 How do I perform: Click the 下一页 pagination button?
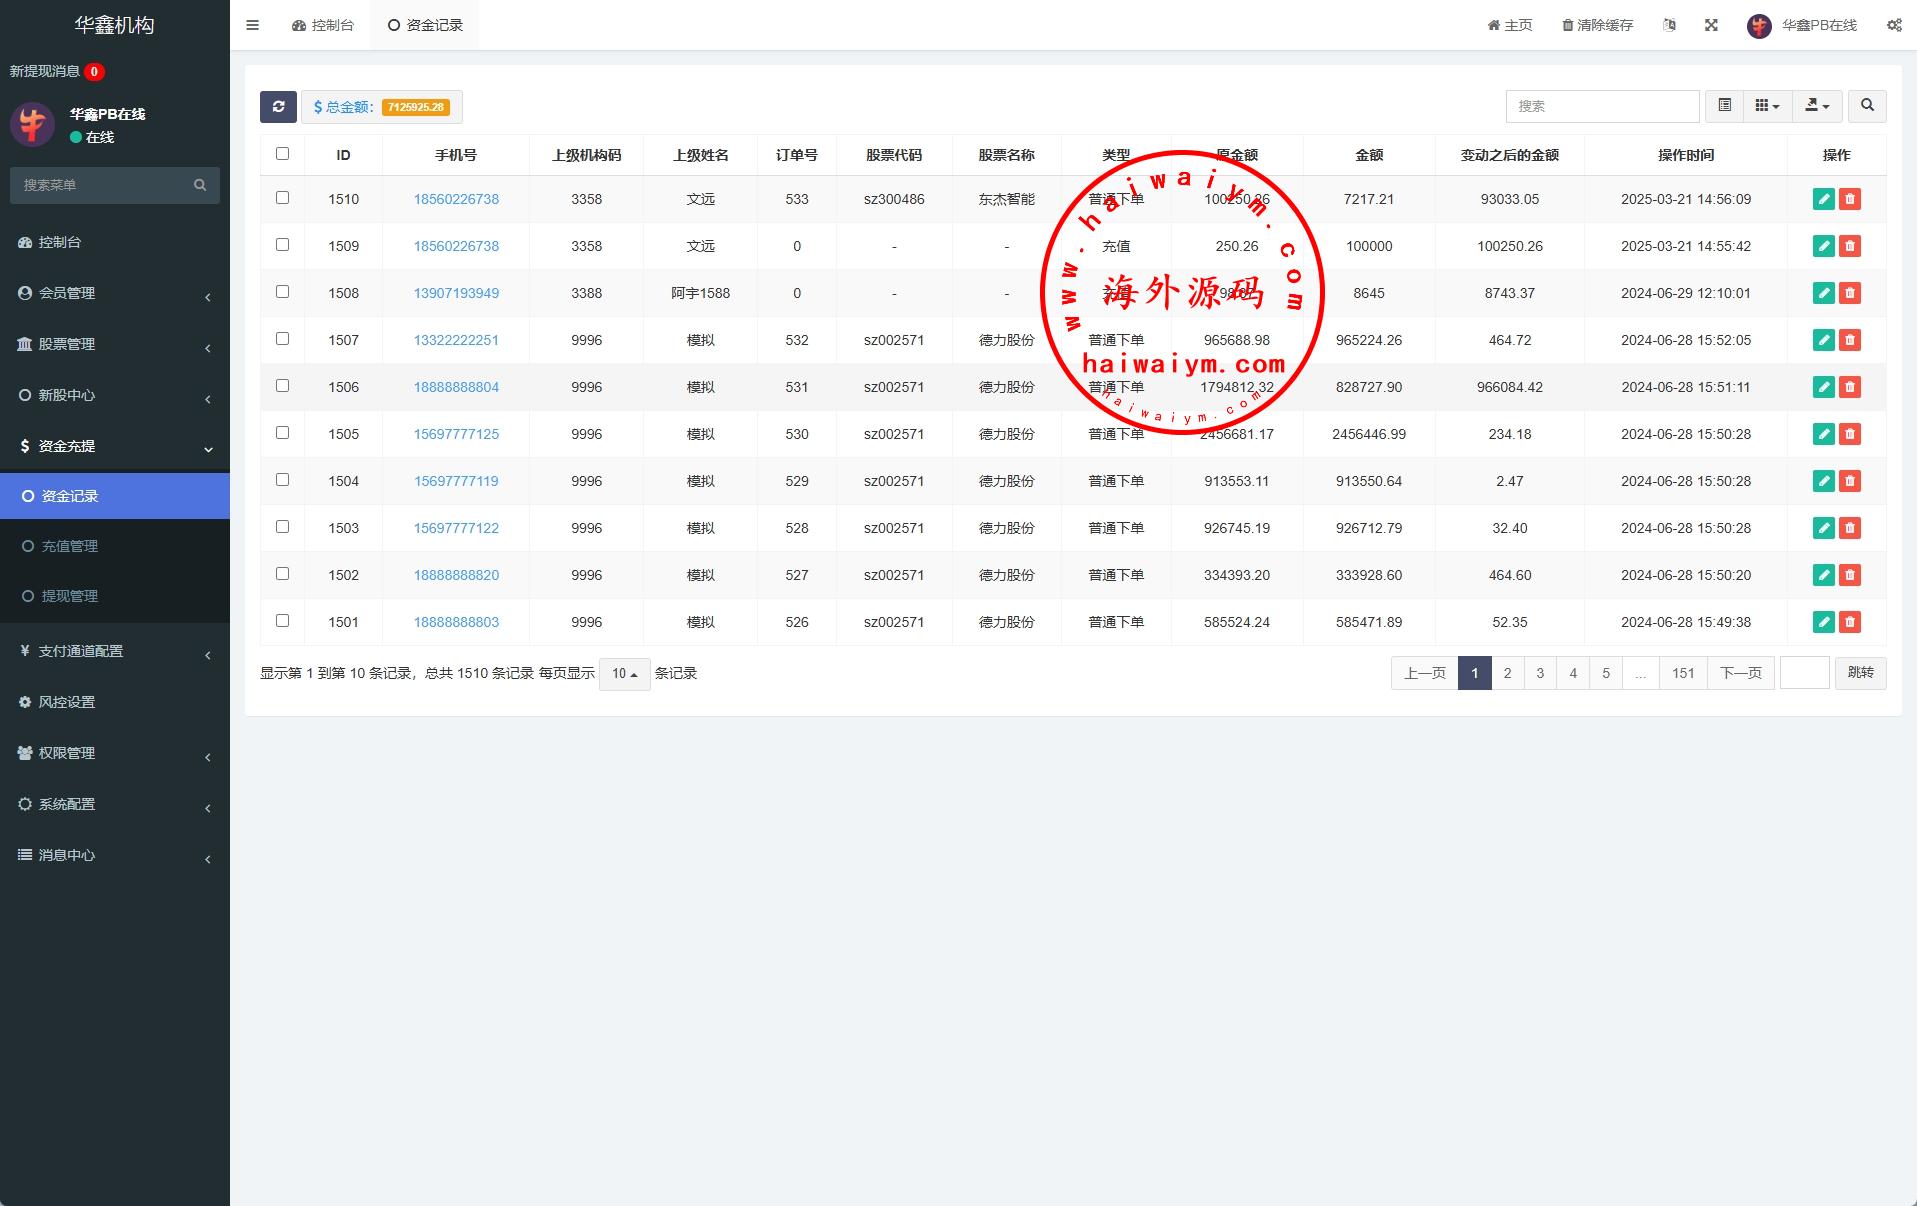pos(1740,673)
